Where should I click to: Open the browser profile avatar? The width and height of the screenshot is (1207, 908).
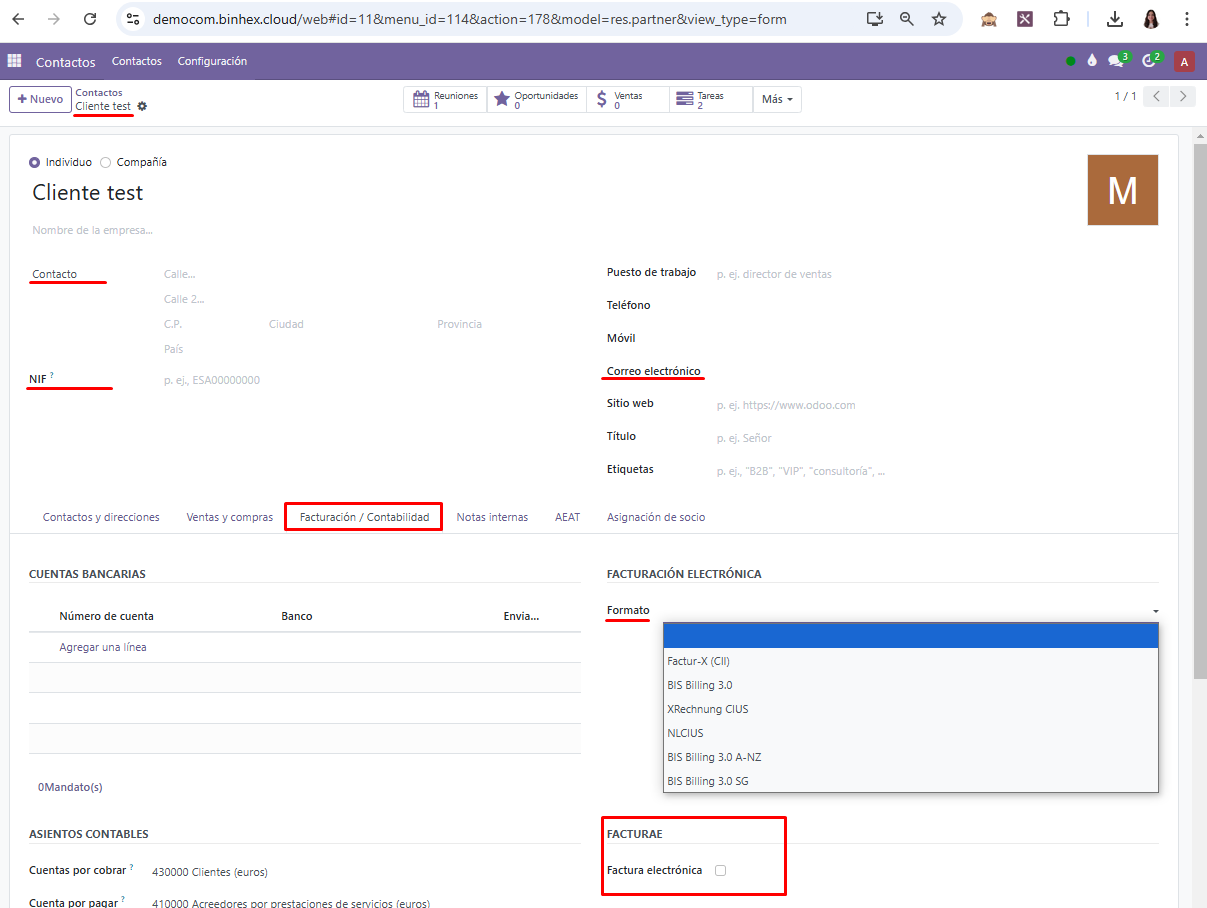[1151, 19]
